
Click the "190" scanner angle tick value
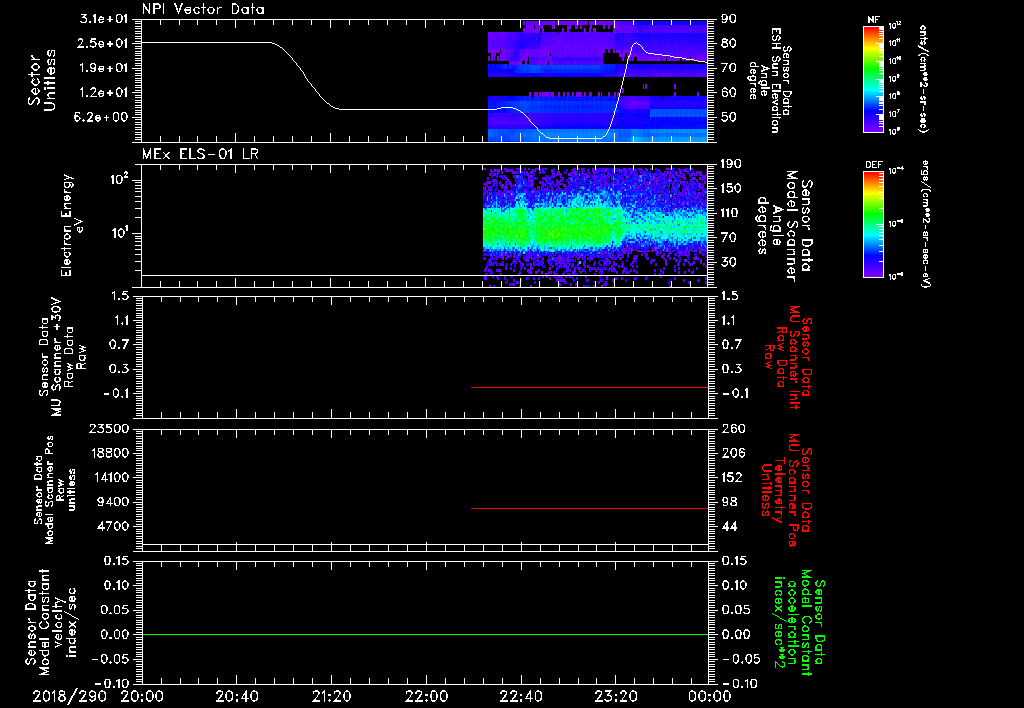[732, 164]
